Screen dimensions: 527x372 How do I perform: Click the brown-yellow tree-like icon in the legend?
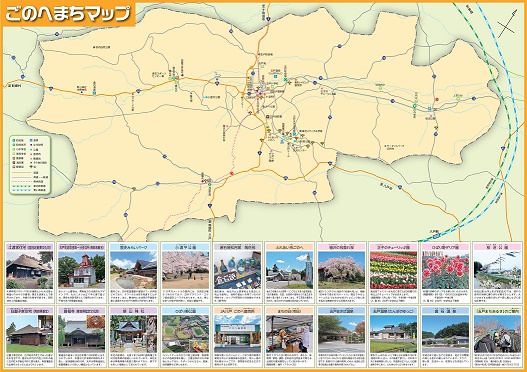point(31,167)
